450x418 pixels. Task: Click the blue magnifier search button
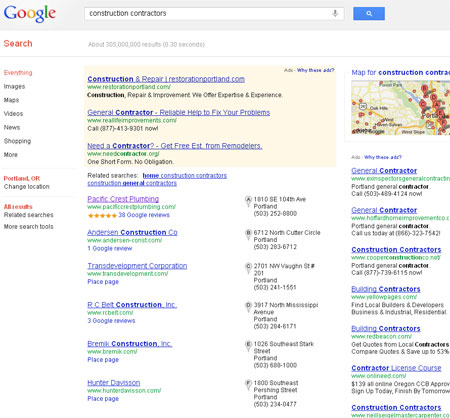(369, 14)
